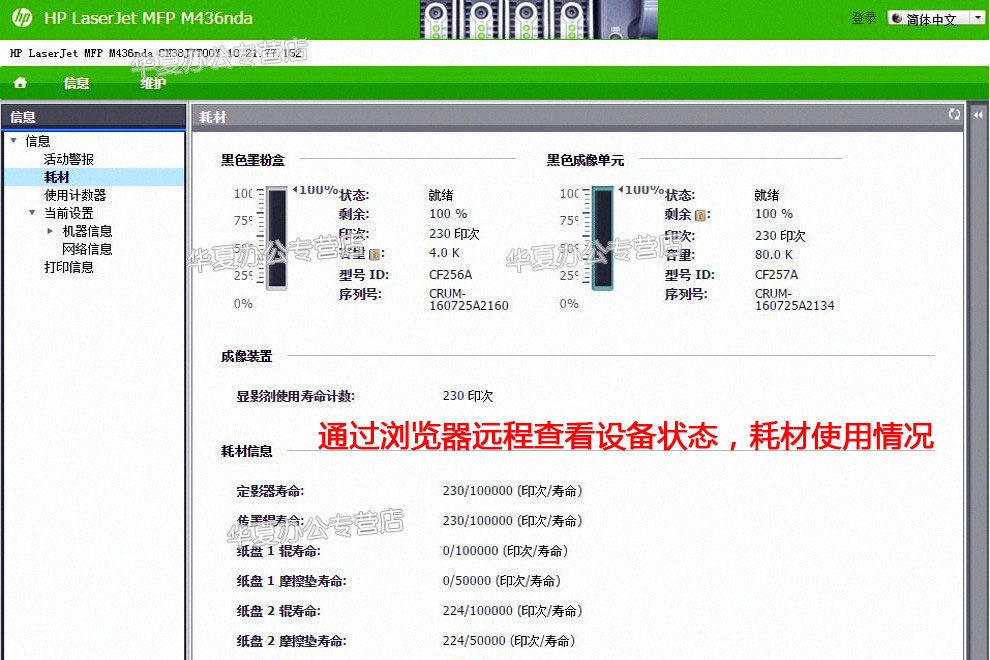Collapse the 当前设置 tree node
990x660 pixels.
tap(32, 213)
